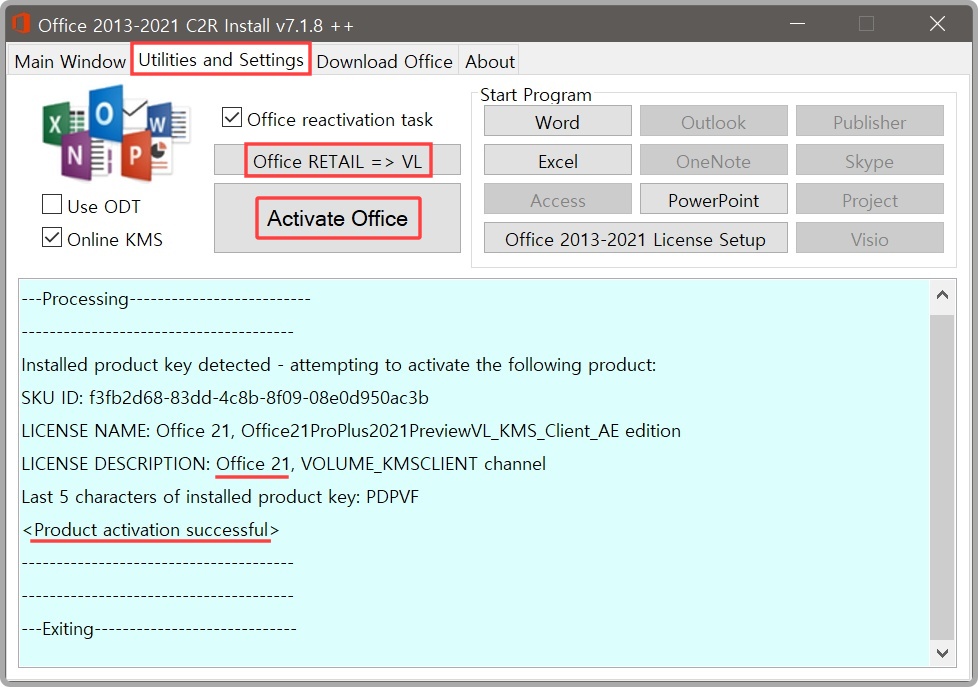Viewport: 978px width, 687px height.
Task: Open Office 2013-2021 License Setup
Action: (636, 238)
